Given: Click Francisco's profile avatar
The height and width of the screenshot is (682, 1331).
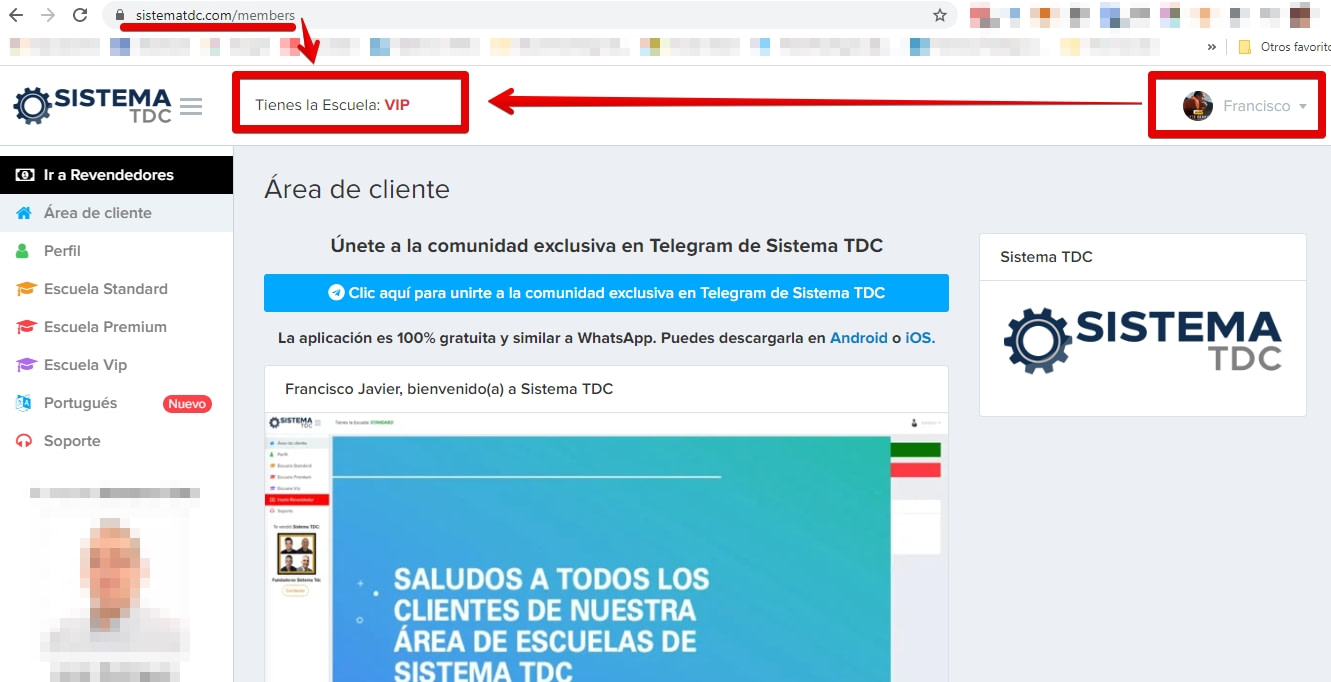Looking at the screenshot, I should point(1198,106).
